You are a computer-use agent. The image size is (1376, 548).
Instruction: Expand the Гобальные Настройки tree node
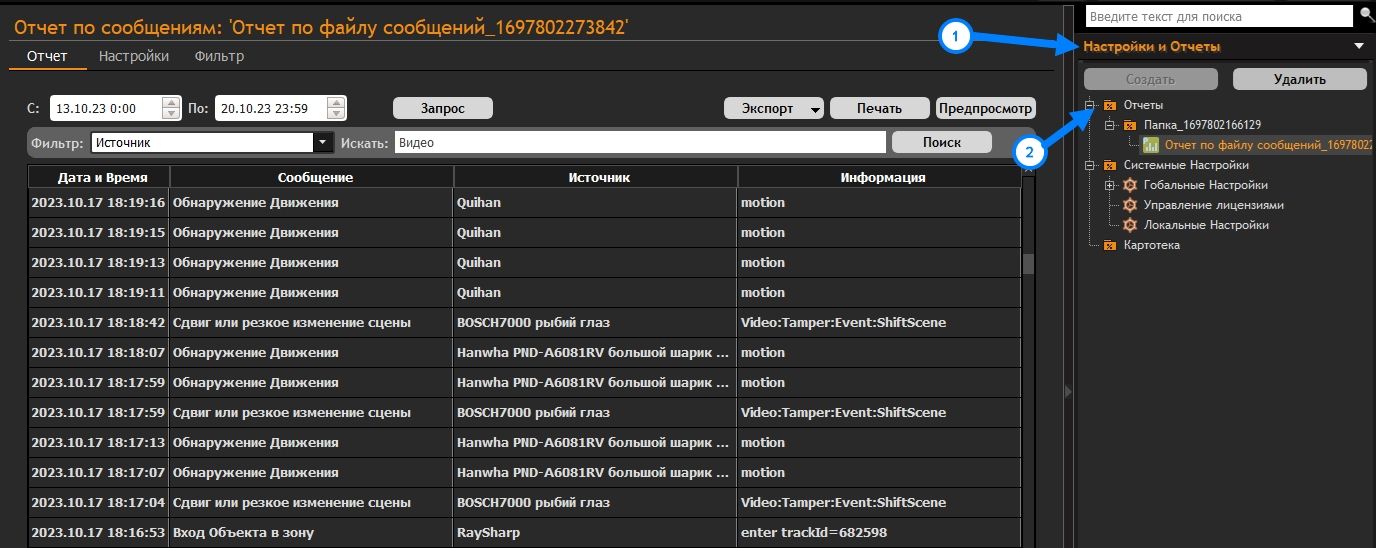point(1109,185)
